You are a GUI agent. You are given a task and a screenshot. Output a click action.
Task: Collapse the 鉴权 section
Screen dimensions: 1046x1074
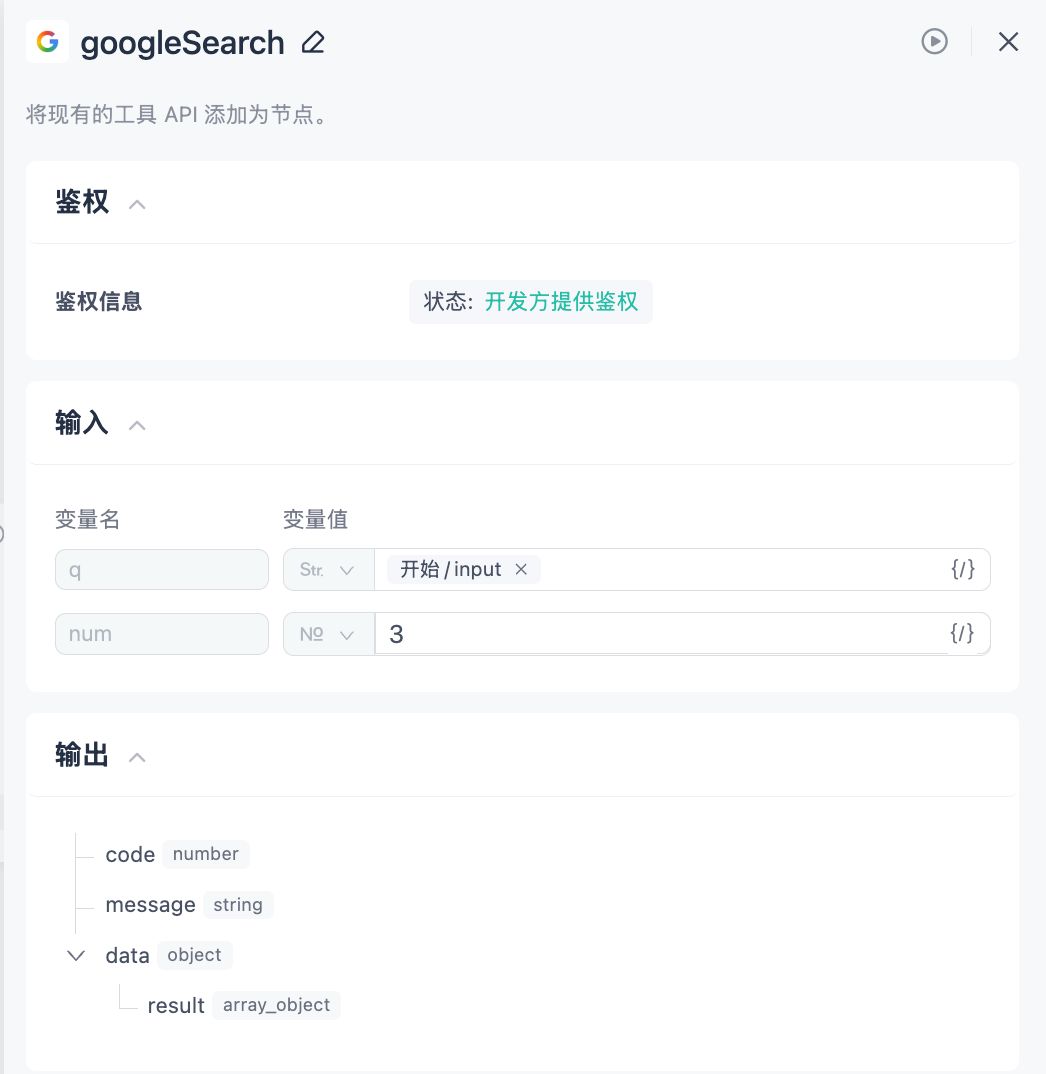click(x=137, y=204)
